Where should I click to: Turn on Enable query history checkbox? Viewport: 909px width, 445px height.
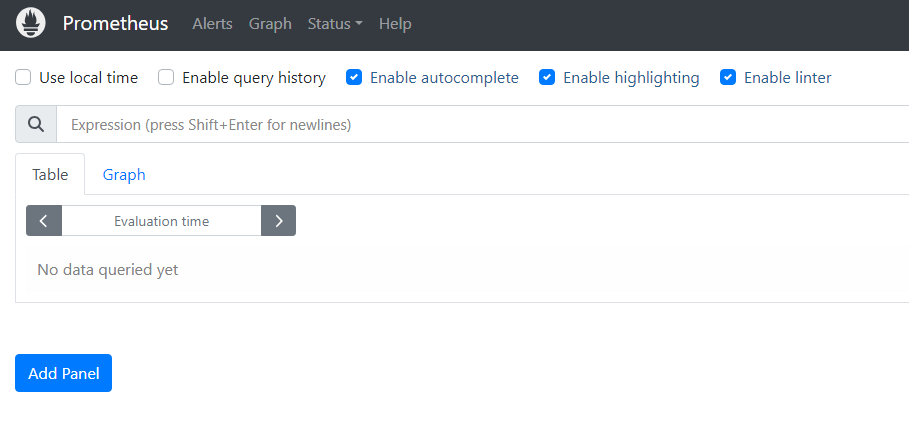pyautogui.click(x=166, y=77)
